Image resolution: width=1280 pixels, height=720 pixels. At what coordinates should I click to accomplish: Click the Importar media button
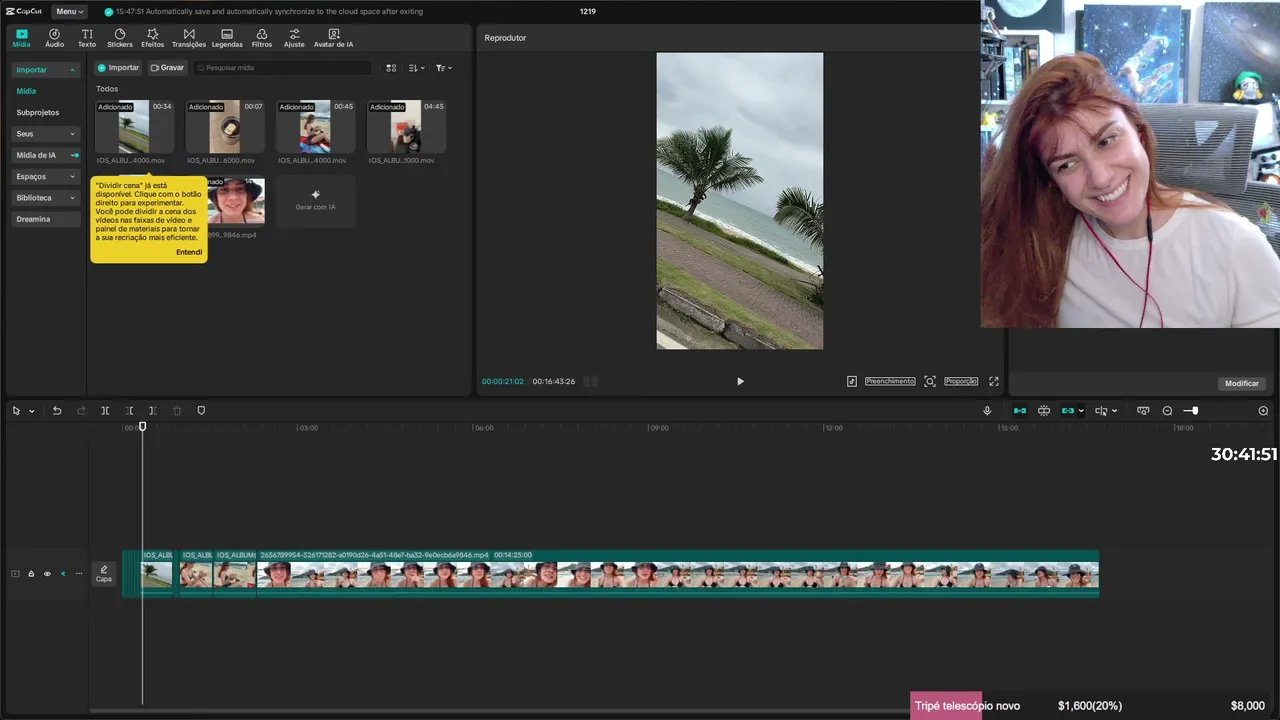(x=118, y=68)
